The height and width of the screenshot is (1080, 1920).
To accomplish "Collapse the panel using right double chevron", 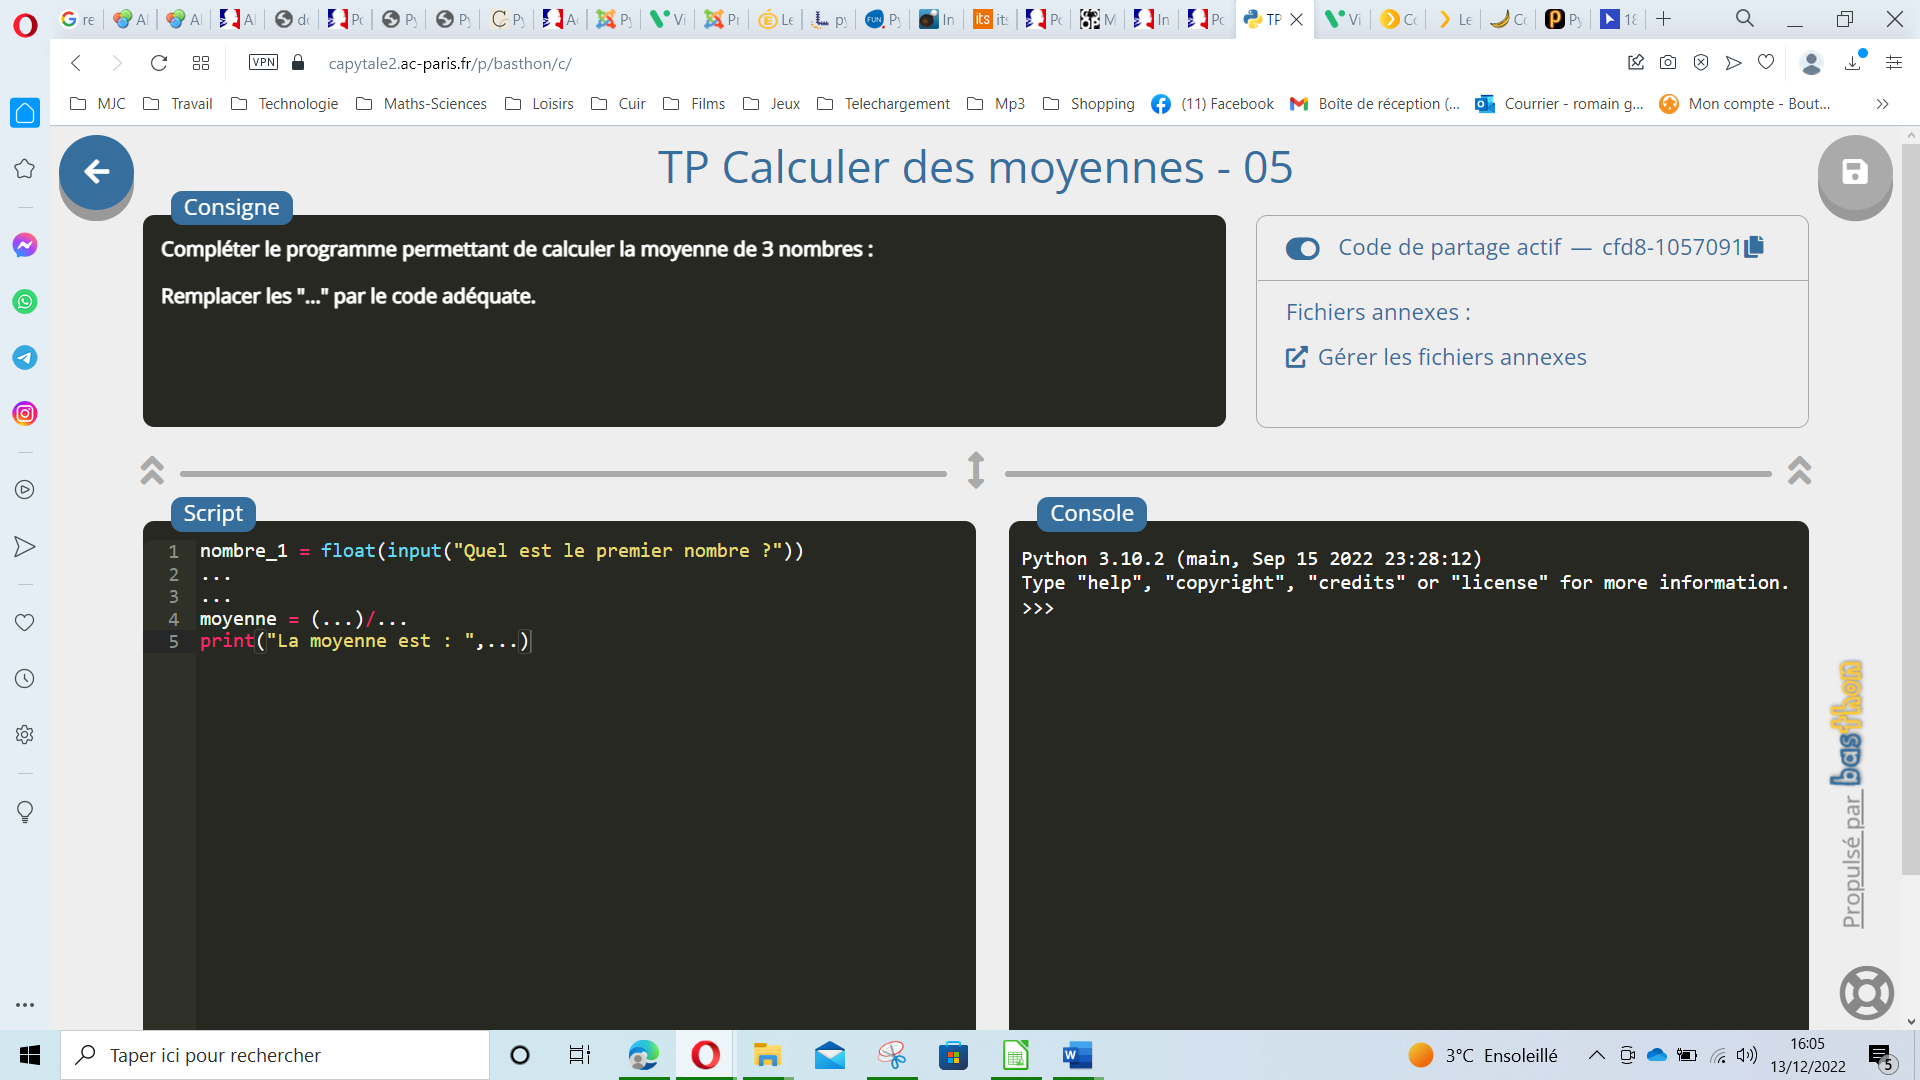I will [x=1799, y=470].
